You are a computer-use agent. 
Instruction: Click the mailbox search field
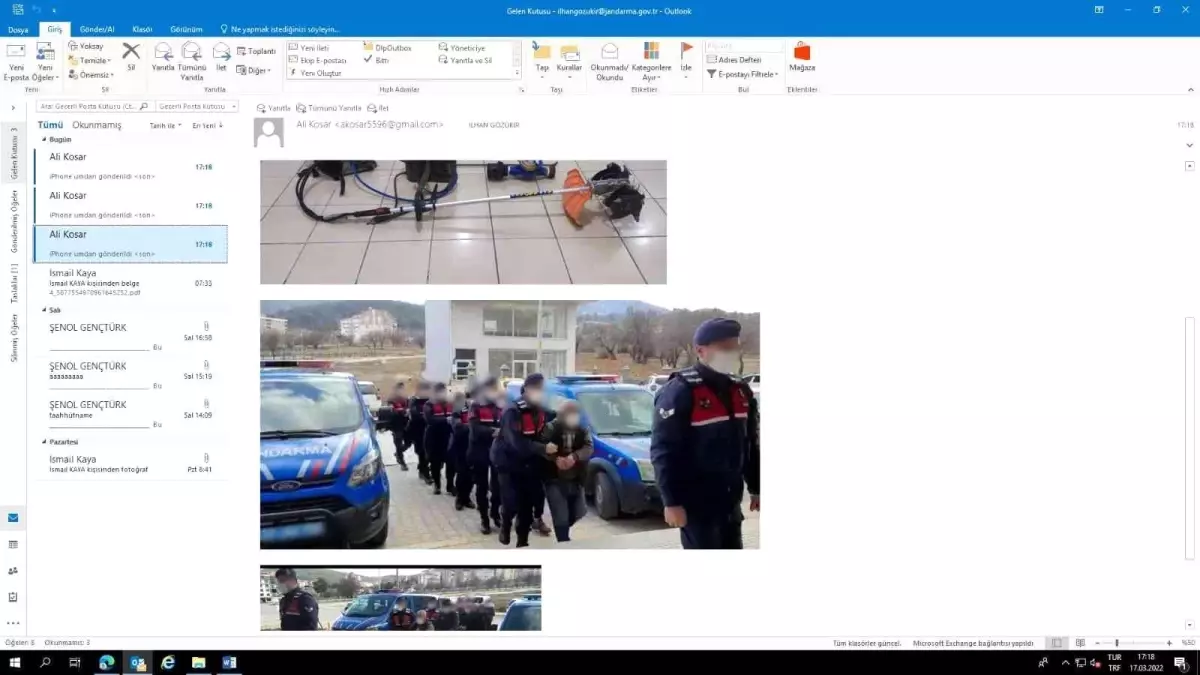[90, 106]
